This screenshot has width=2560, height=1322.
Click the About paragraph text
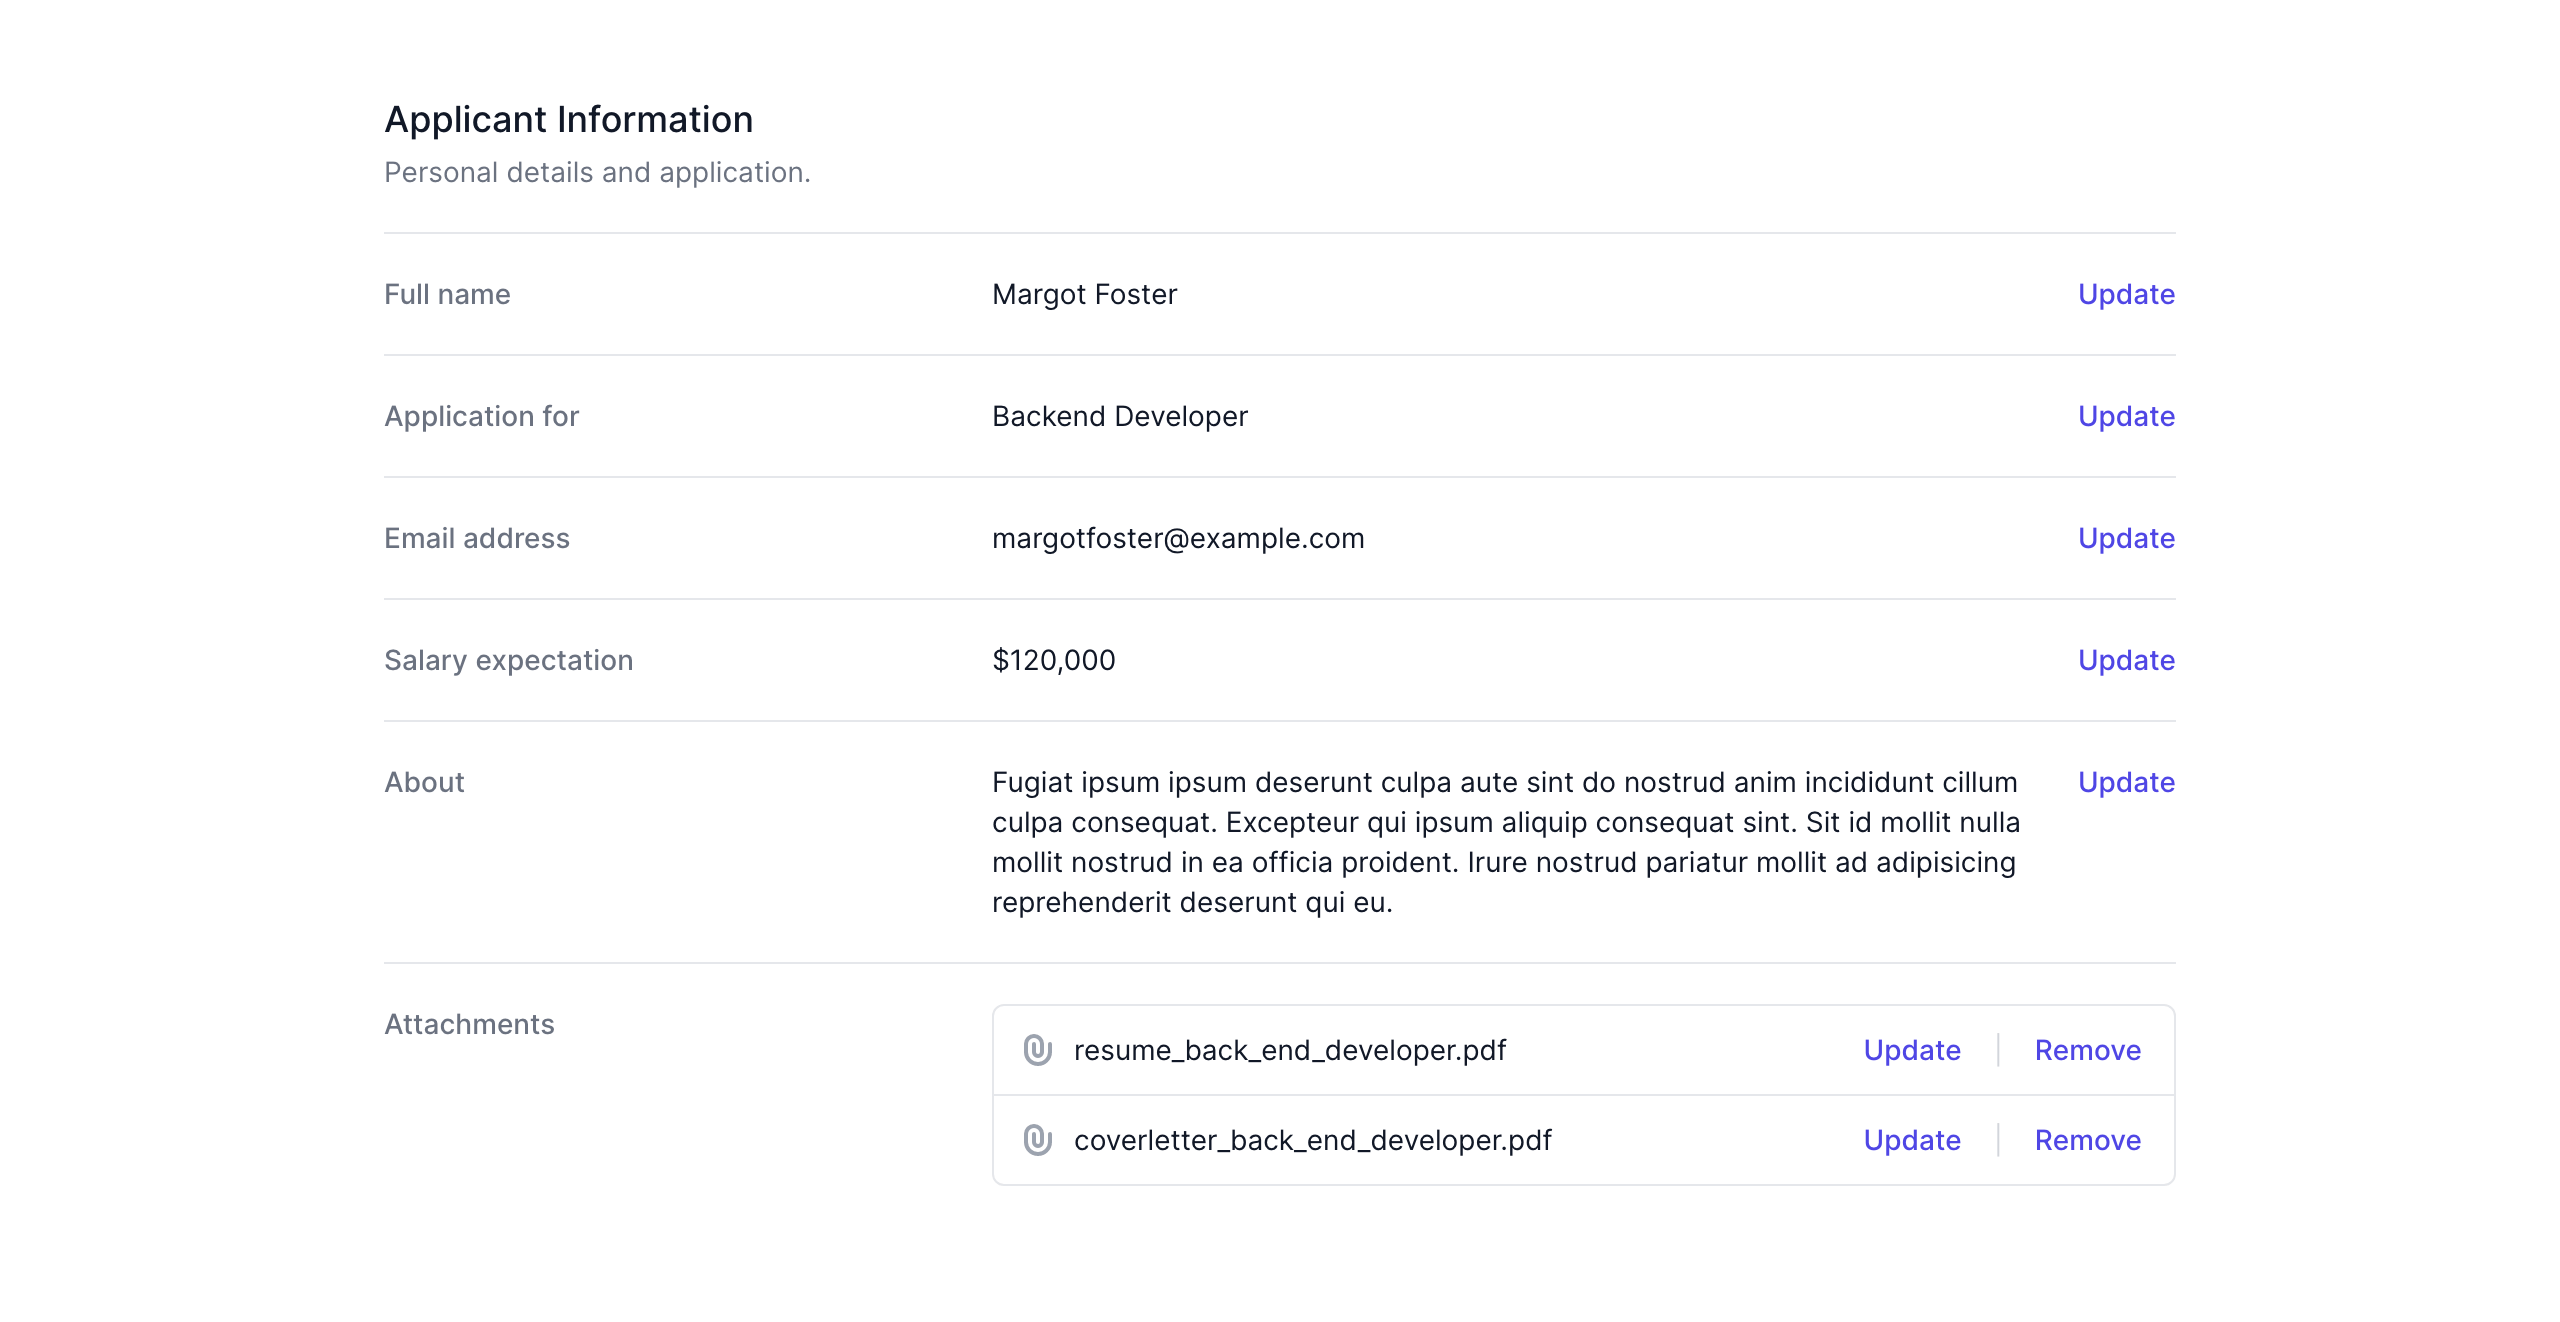(1504, 842)
